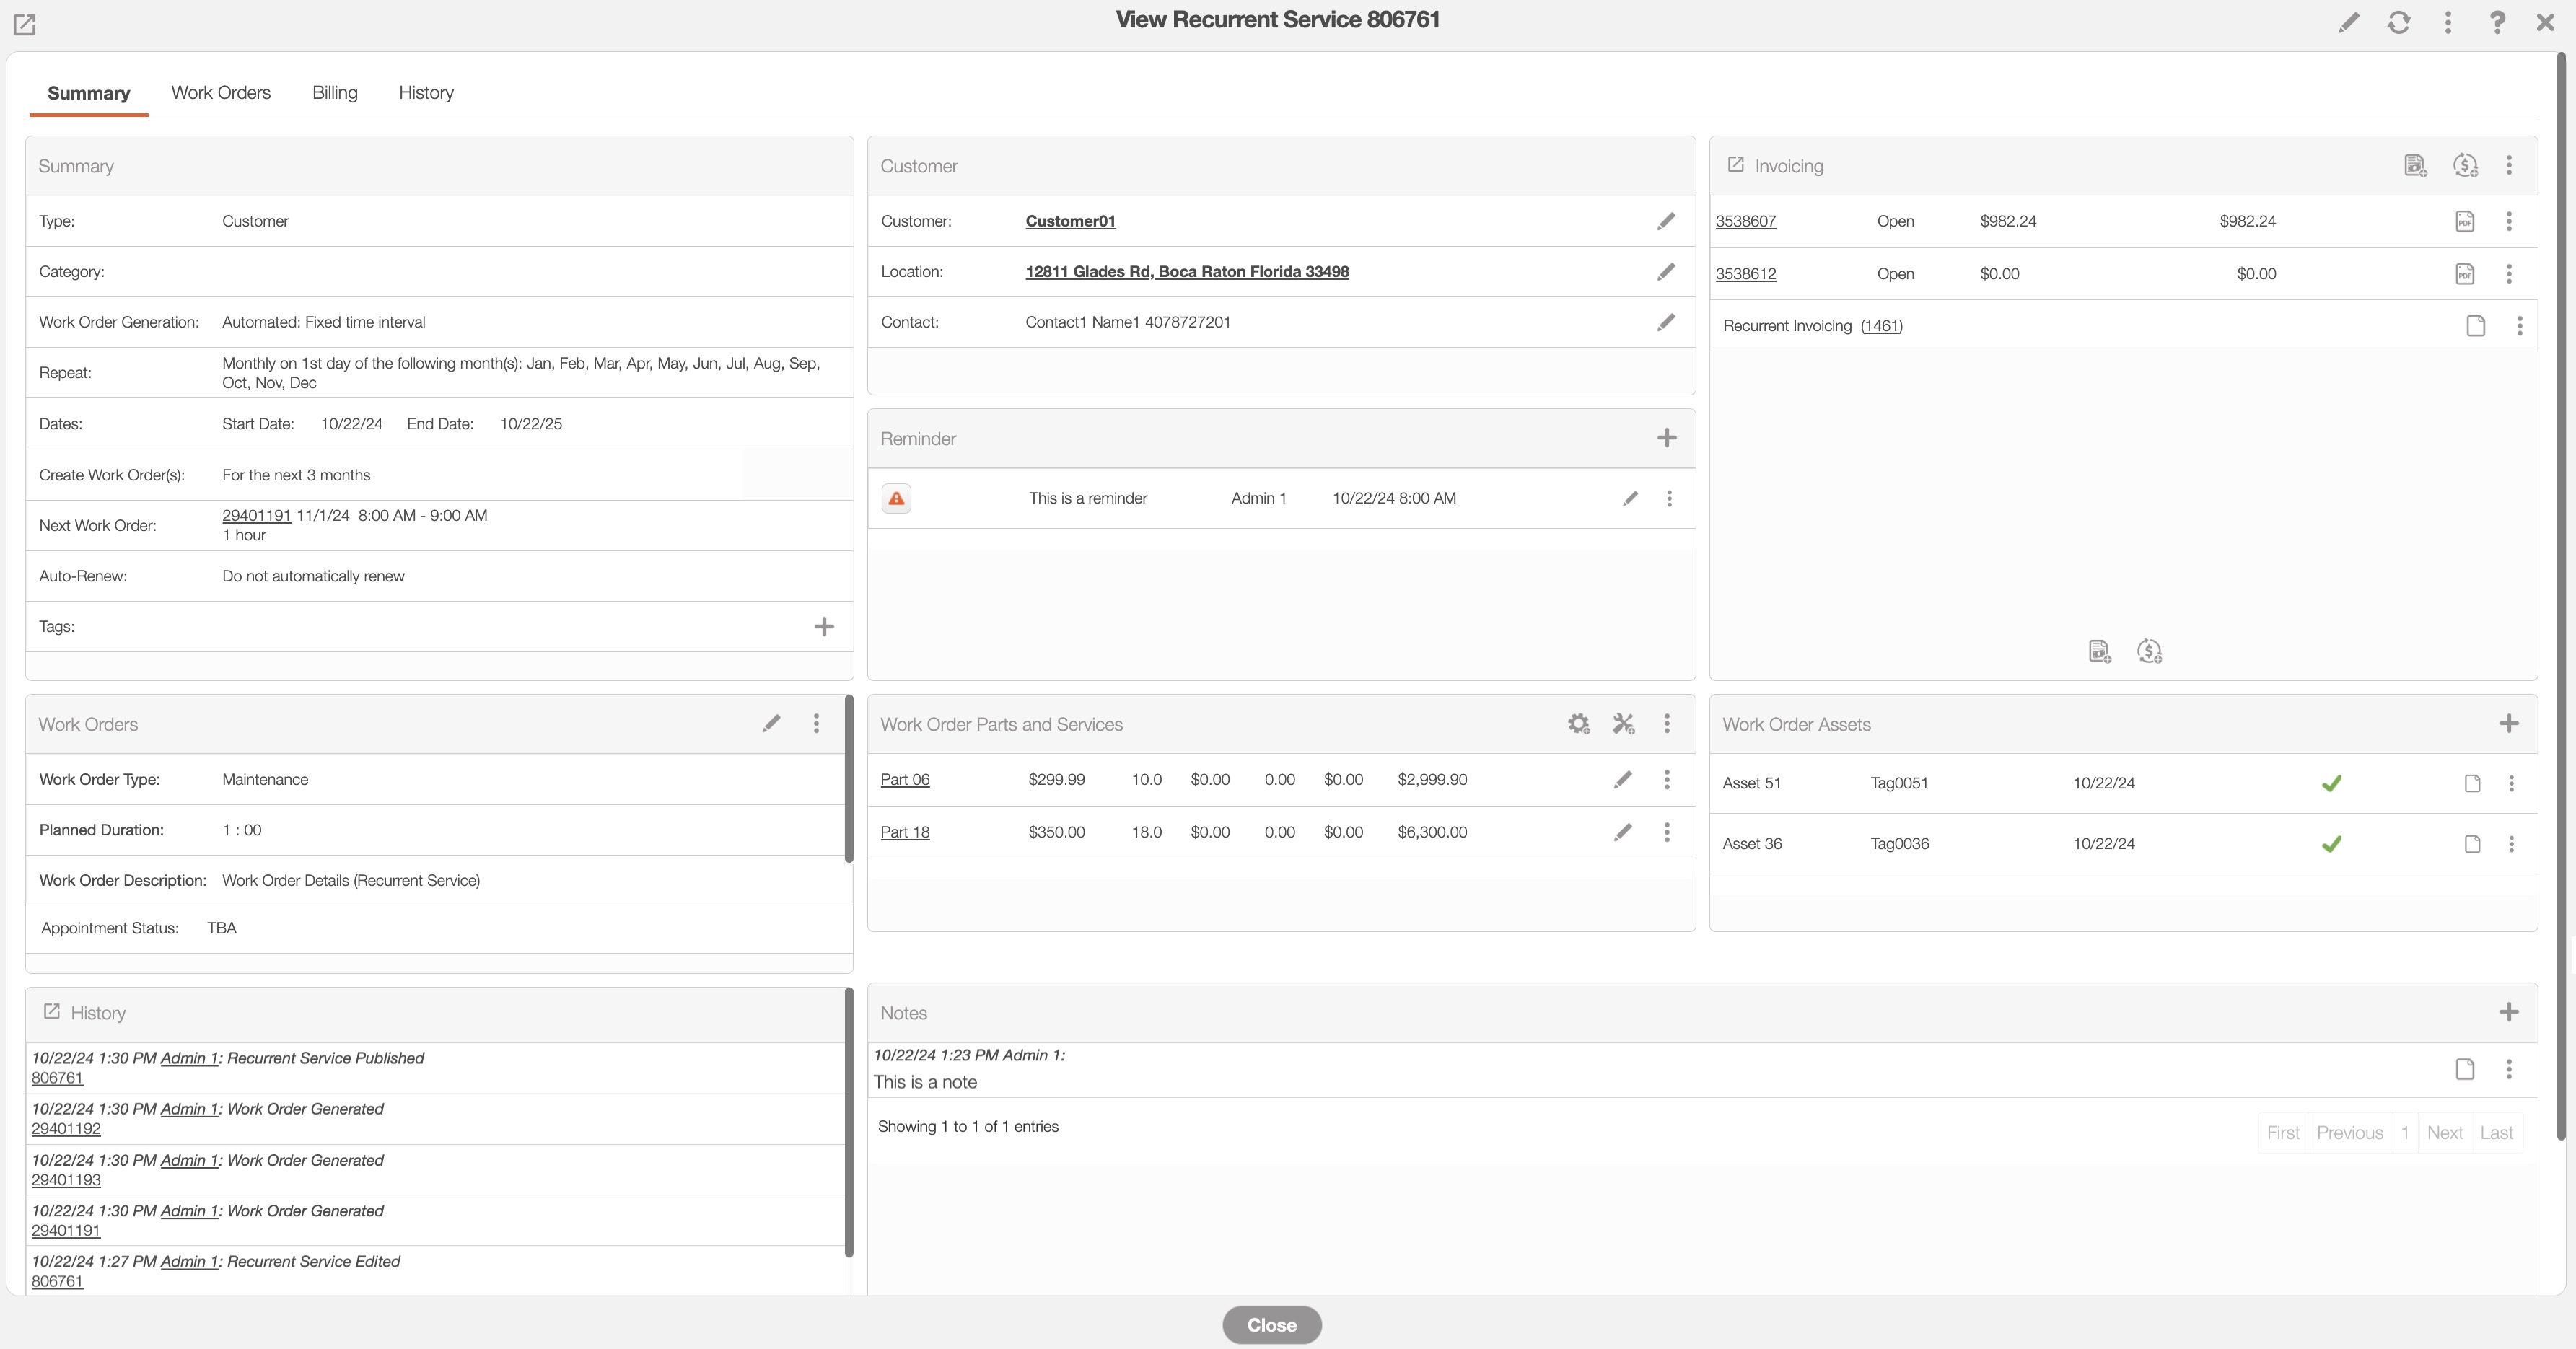Open the Customer01 link
The height and width of the screenshot is (1349, 2576).
coord(1070,221)
